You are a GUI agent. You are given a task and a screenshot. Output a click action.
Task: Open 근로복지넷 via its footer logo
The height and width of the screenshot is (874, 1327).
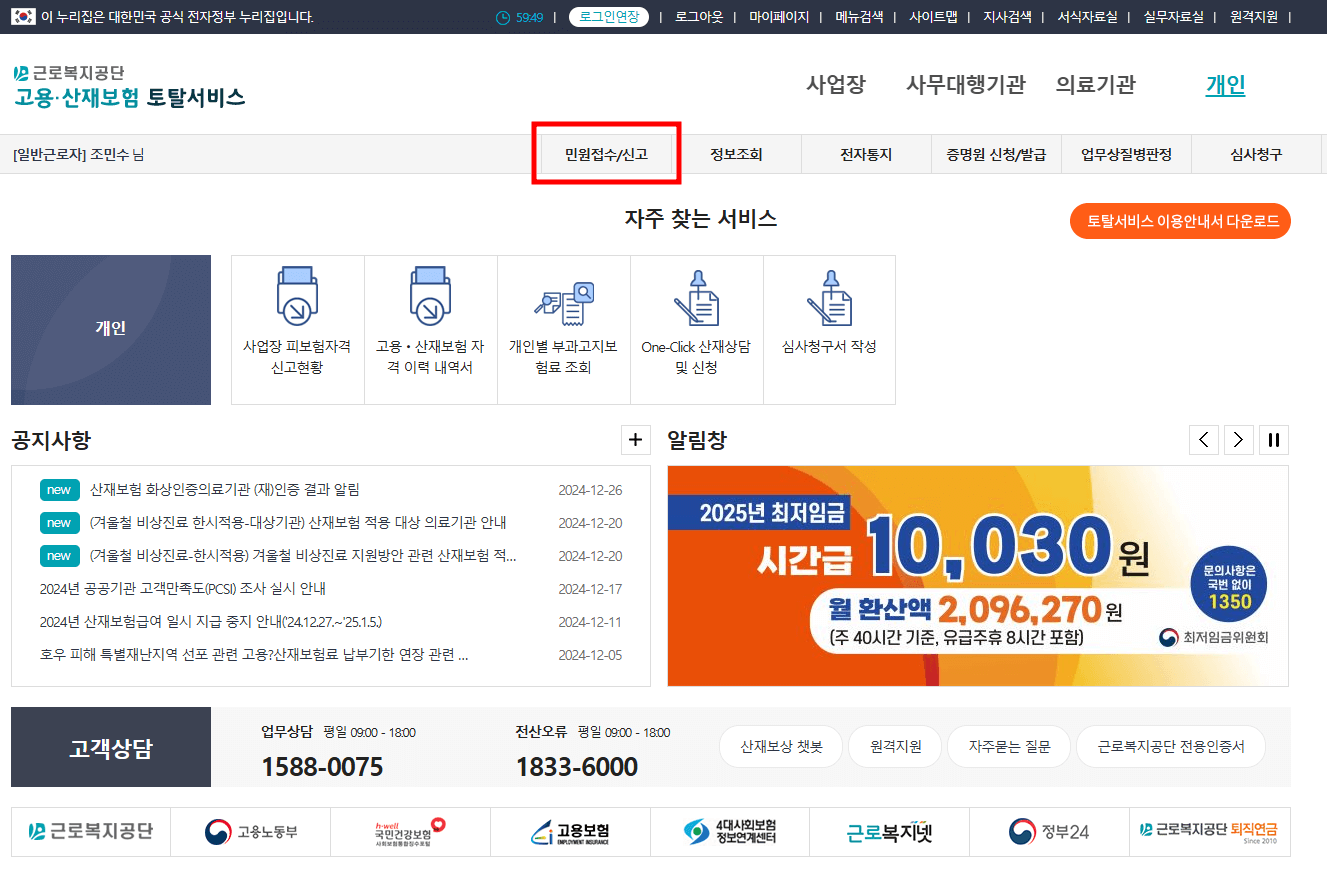tap(889, 831)
